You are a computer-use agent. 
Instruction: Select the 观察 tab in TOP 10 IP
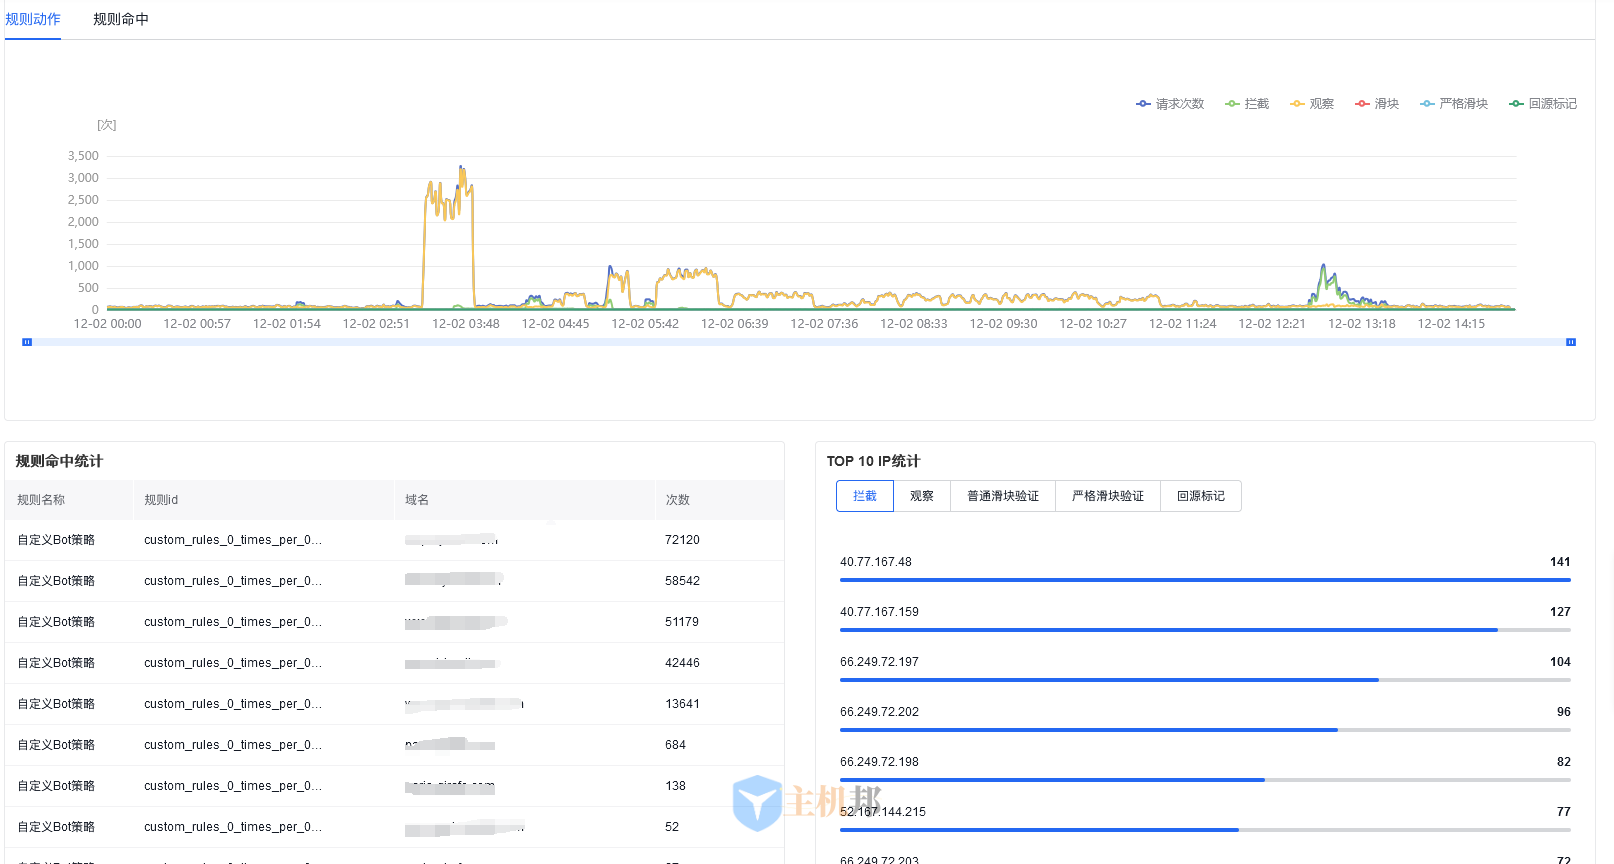click(x=922, y=496)
